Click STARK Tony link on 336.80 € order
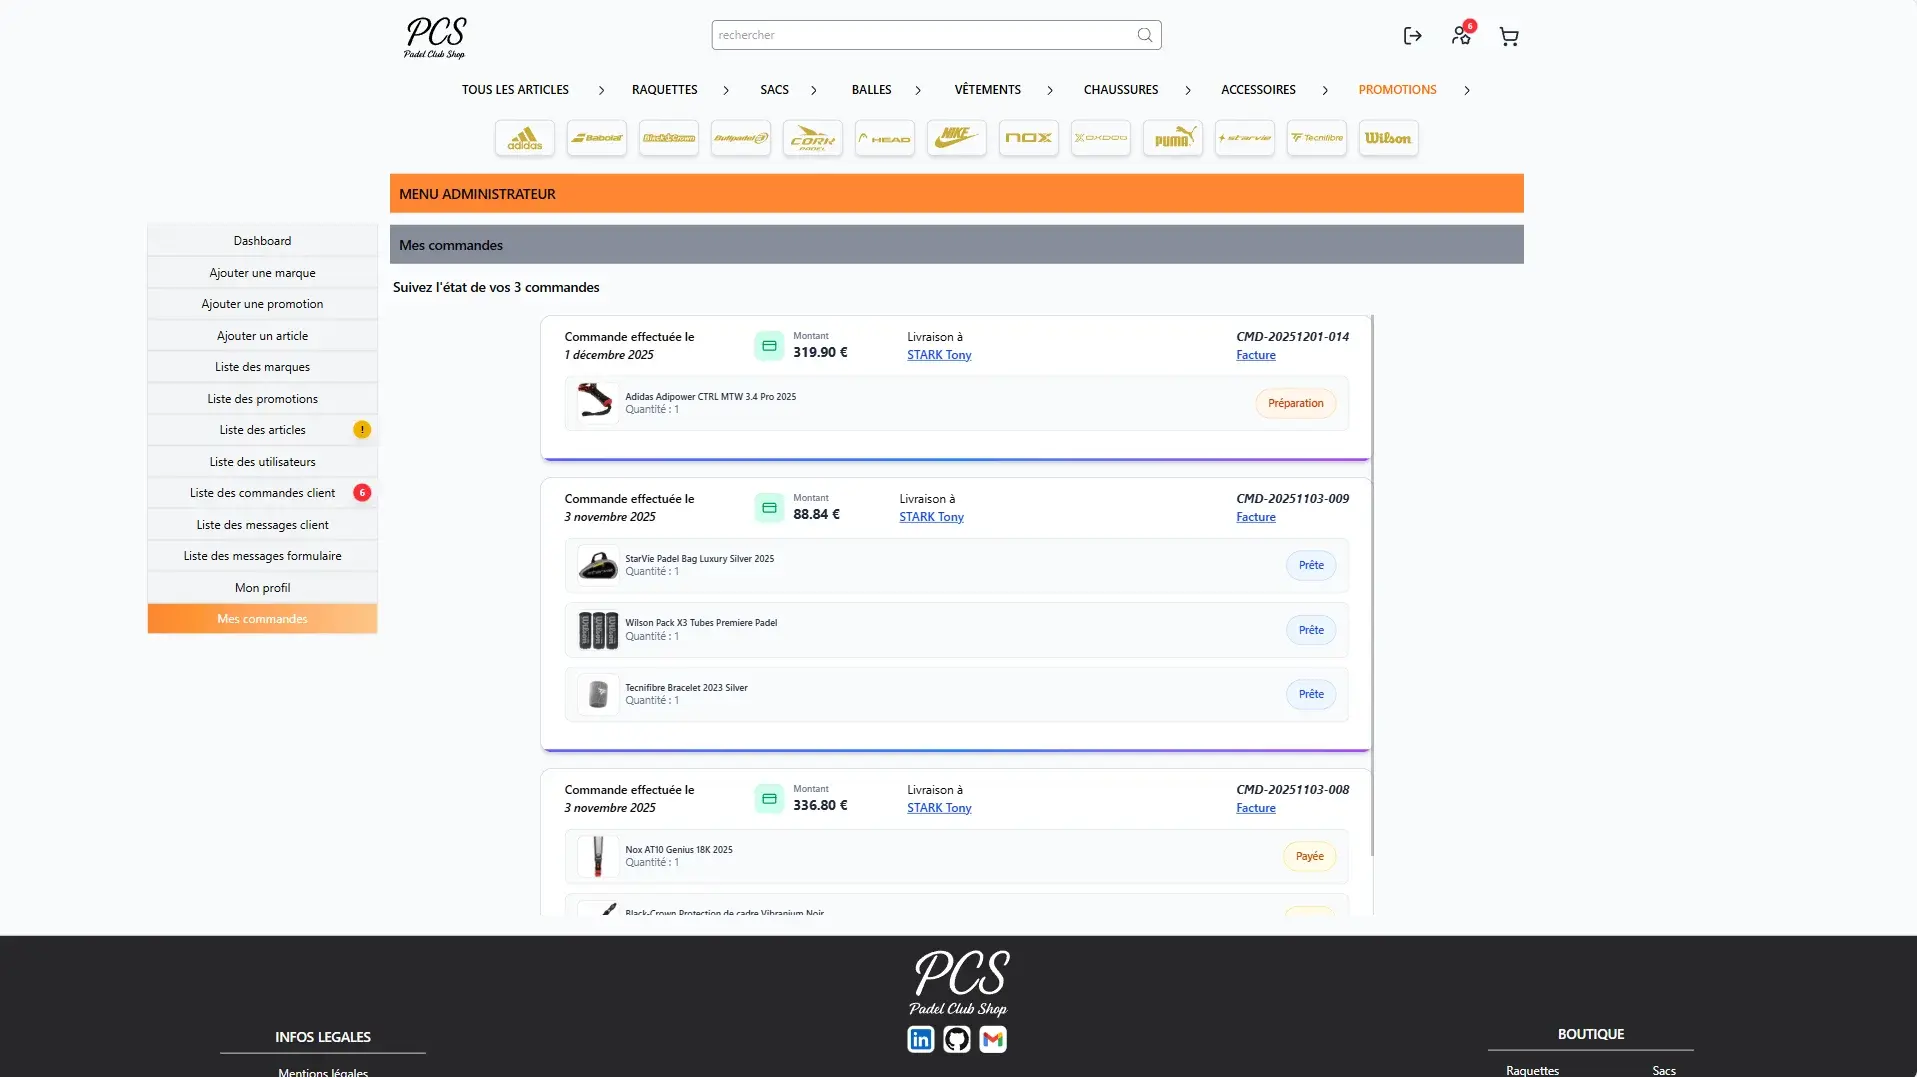Viewport: 1917px width, 1077px height. coord(939,808)
